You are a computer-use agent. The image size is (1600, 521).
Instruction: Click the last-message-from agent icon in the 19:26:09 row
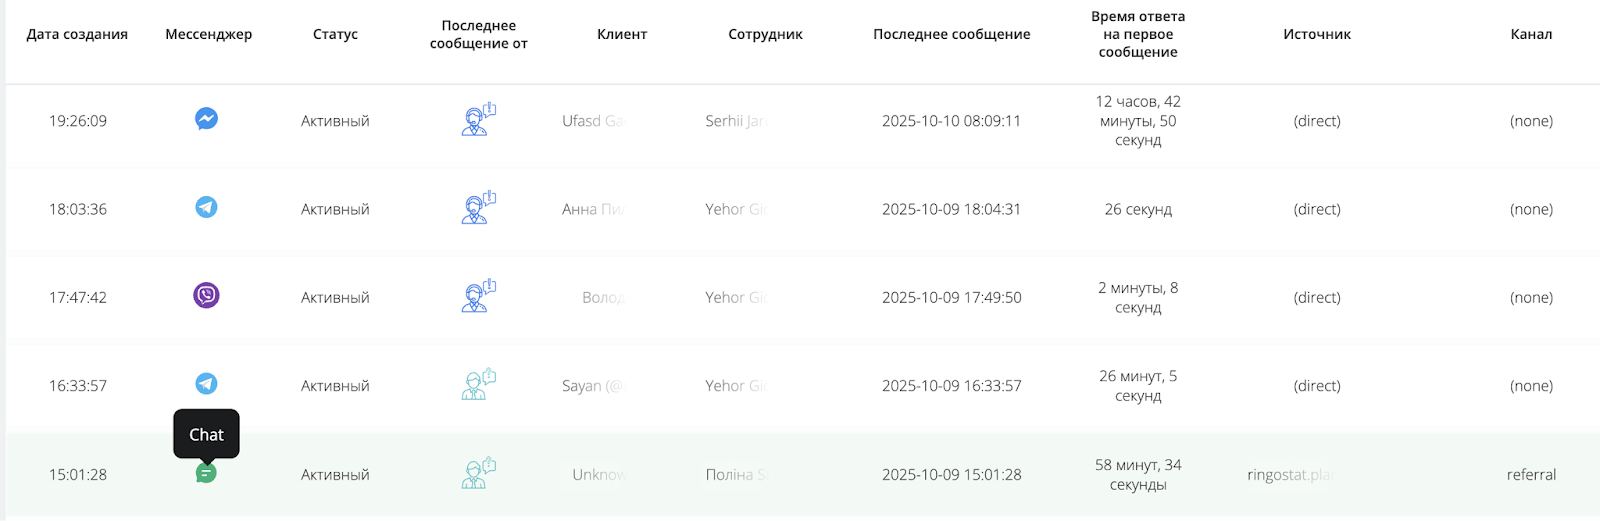tap(478, 120)
